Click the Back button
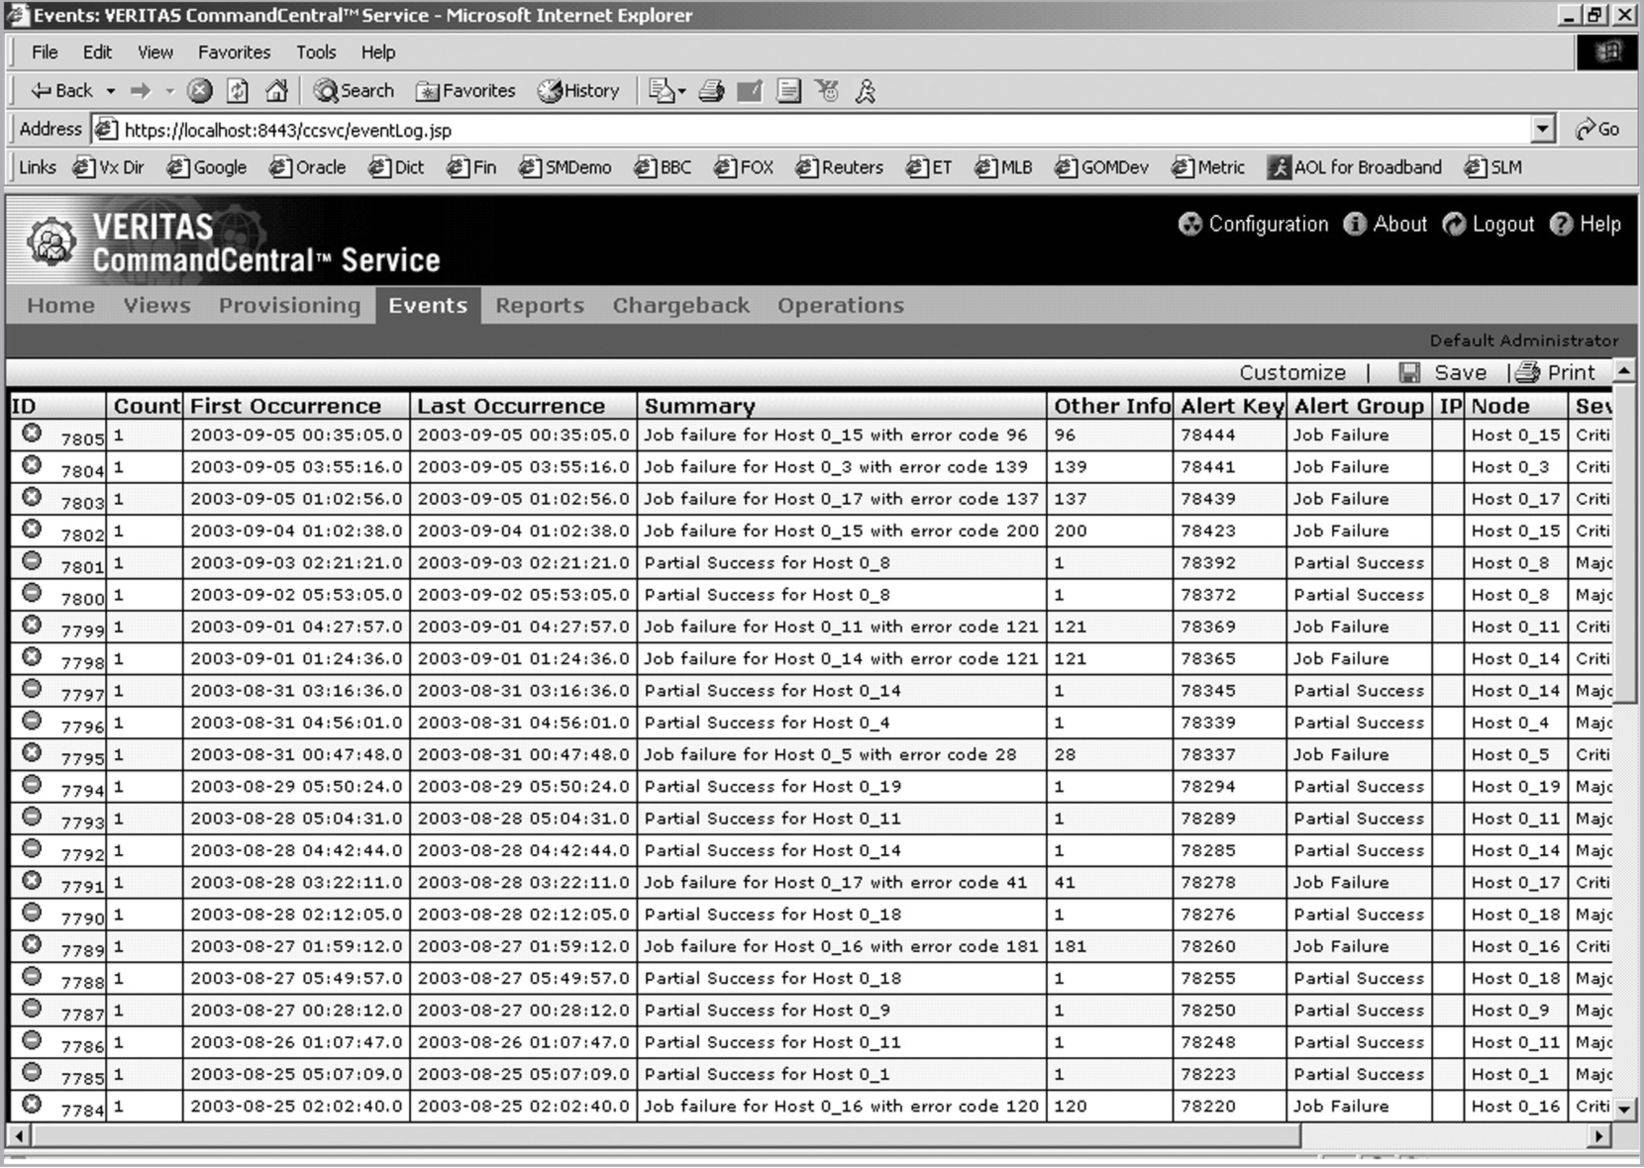This screenshot has width=1644, height=1168. pos(62,91)
